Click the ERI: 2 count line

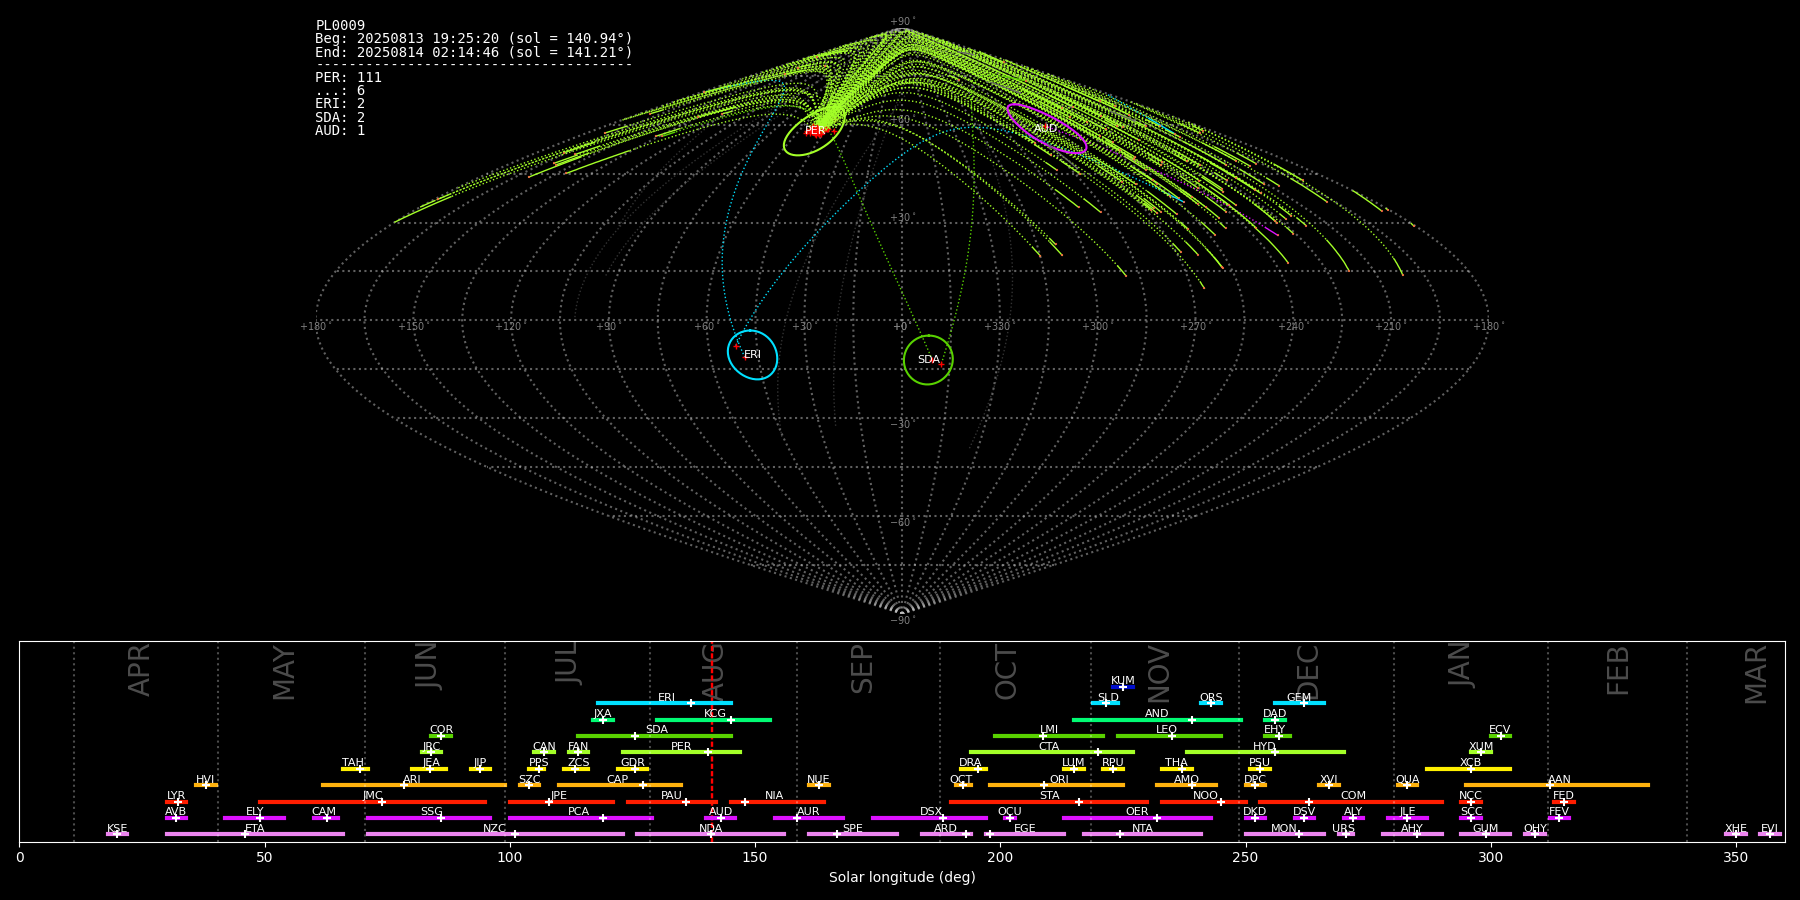tap(340, 104)
